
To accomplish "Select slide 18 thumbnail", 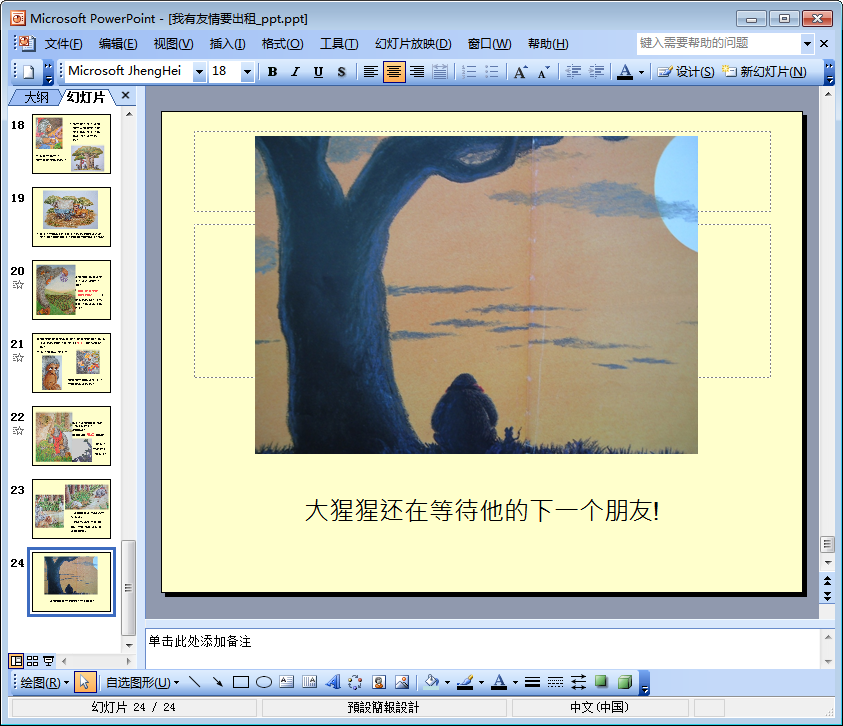I will (72, 144).
